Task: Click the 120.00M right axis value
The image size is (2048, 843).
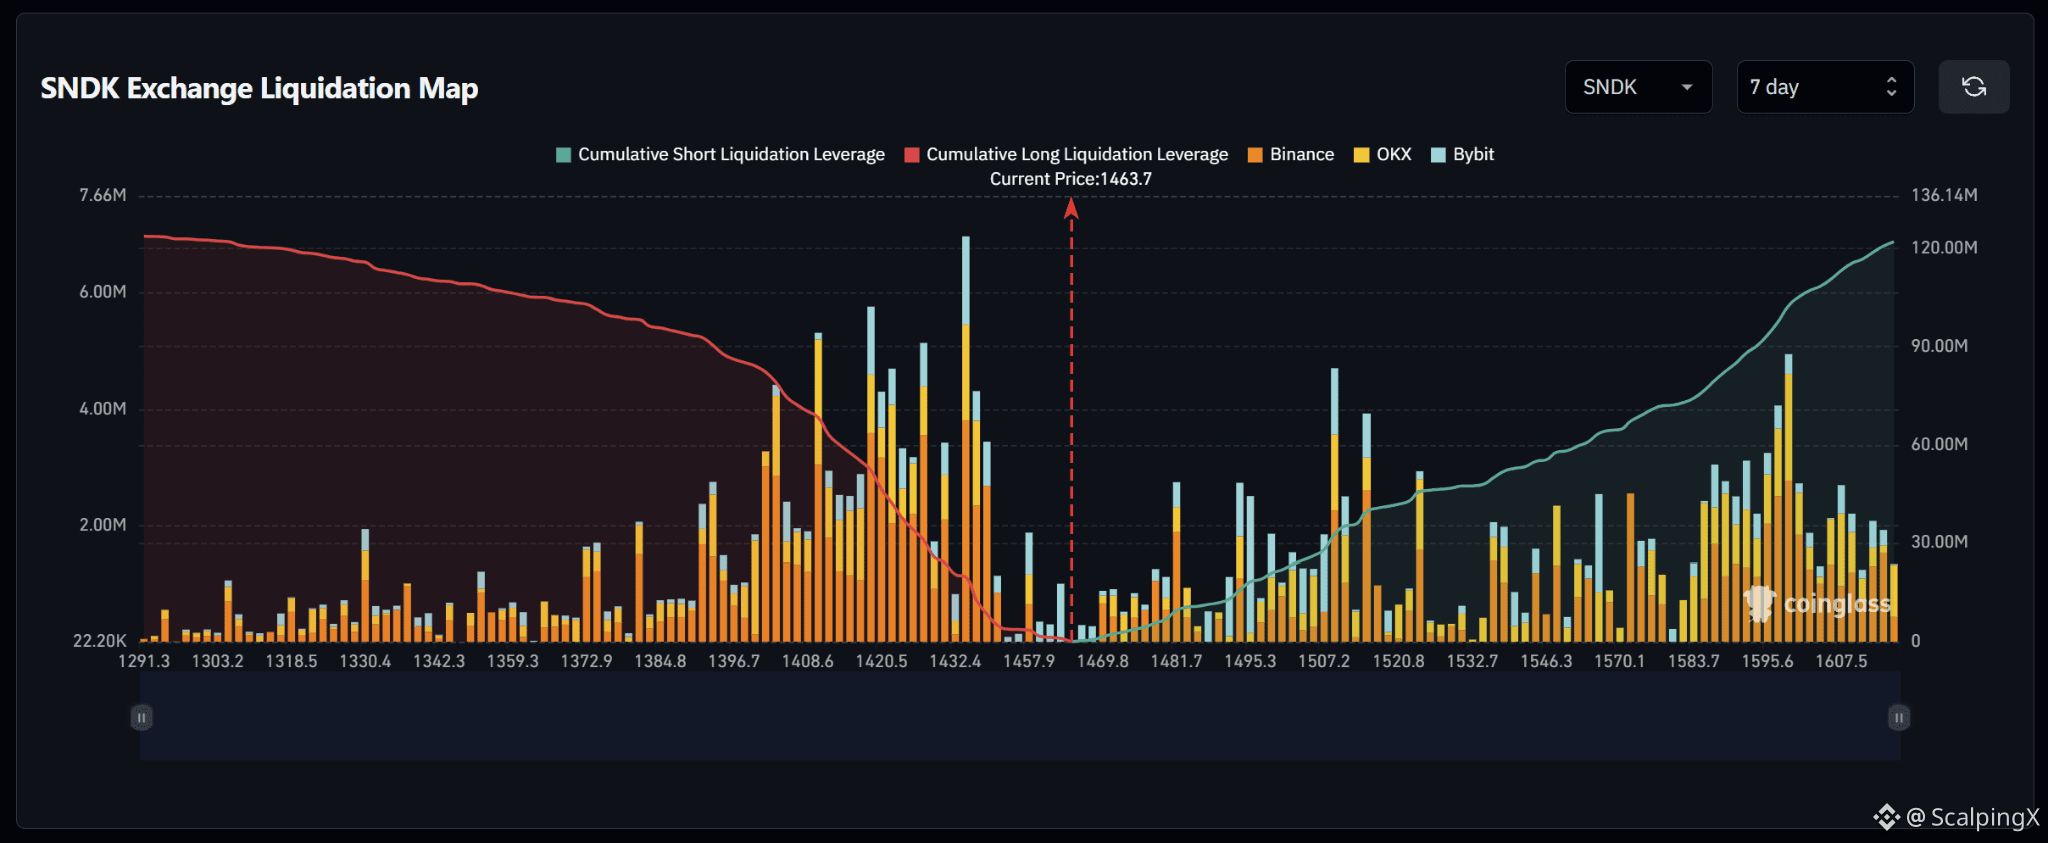Action: [1944, 248]
